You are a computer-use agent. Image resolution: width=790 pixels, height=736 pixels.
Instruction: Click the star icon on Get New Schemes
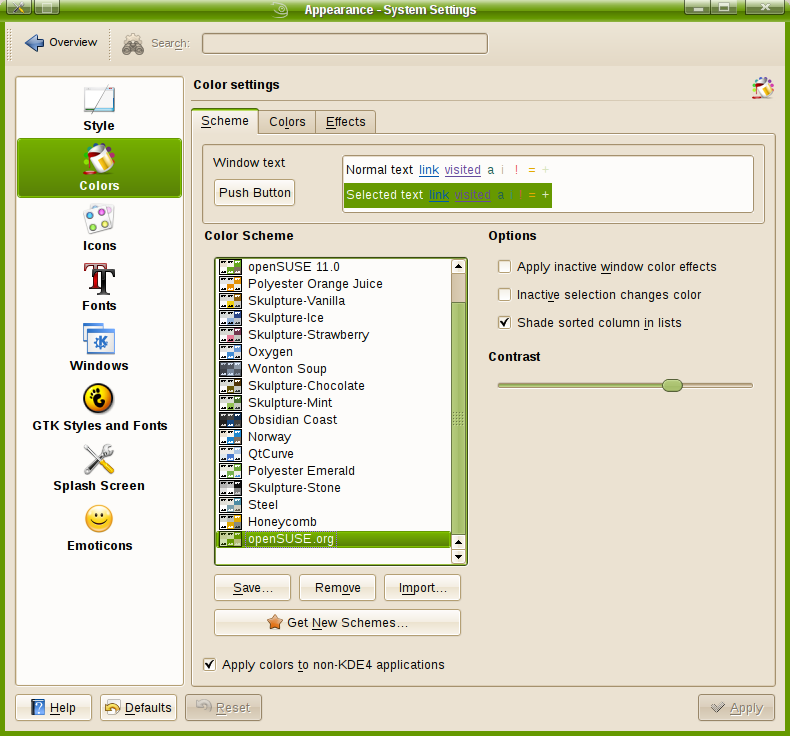coord(275,622)
